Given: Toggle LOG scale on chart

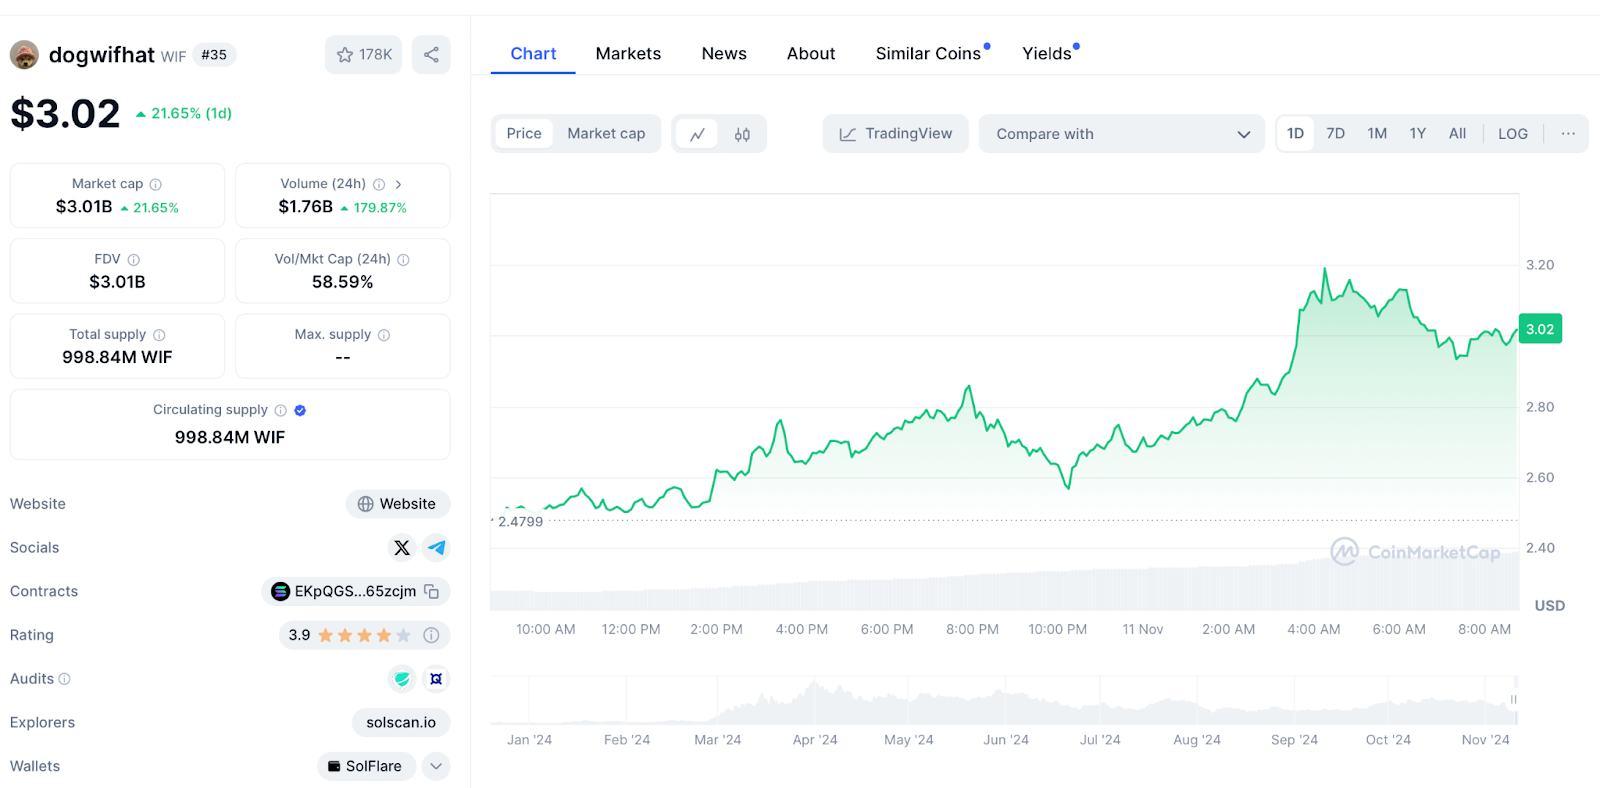Looking at the screenshot, I should (x=1513, y=134).
